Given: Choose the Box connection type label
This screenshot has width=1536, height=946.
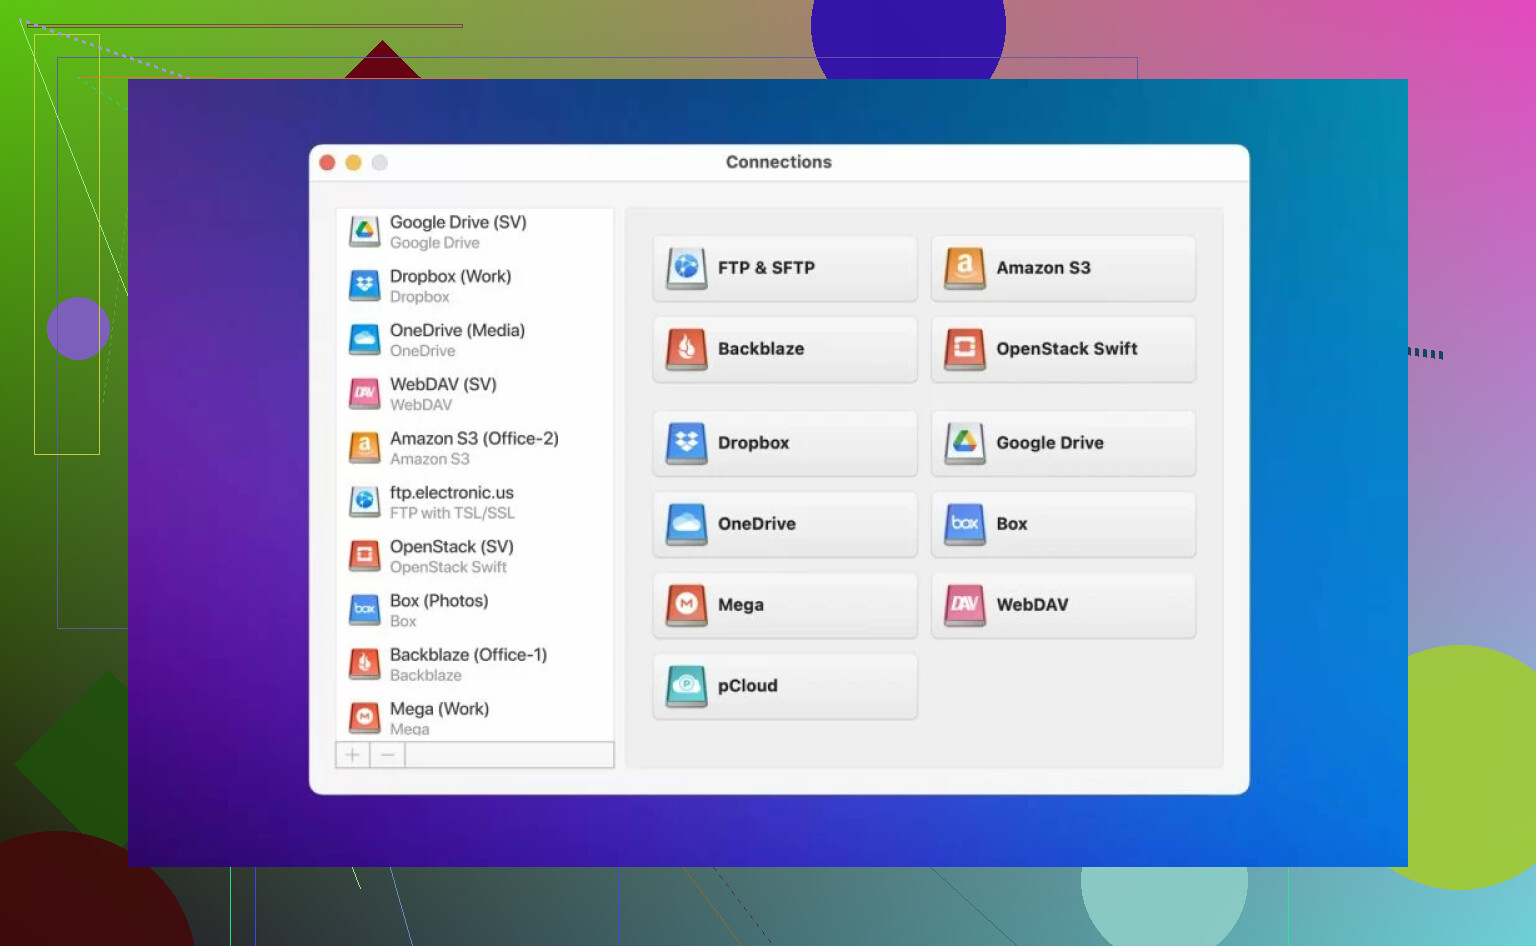Looking at the screenshot, I should (1012, 524).
